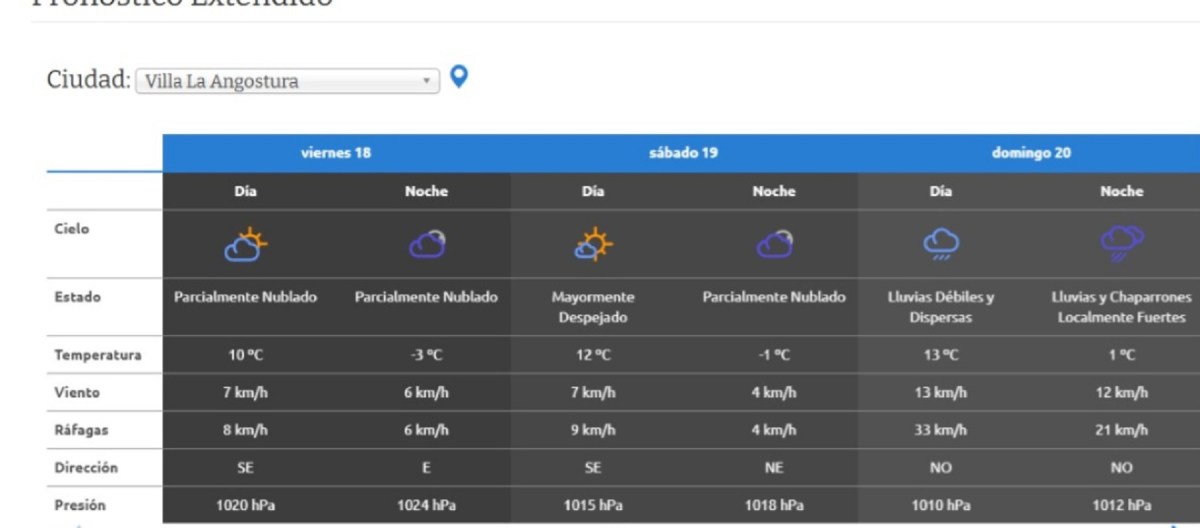Select the domingo 20 header
The image size is (1200, 528).
click(1030, 153)
